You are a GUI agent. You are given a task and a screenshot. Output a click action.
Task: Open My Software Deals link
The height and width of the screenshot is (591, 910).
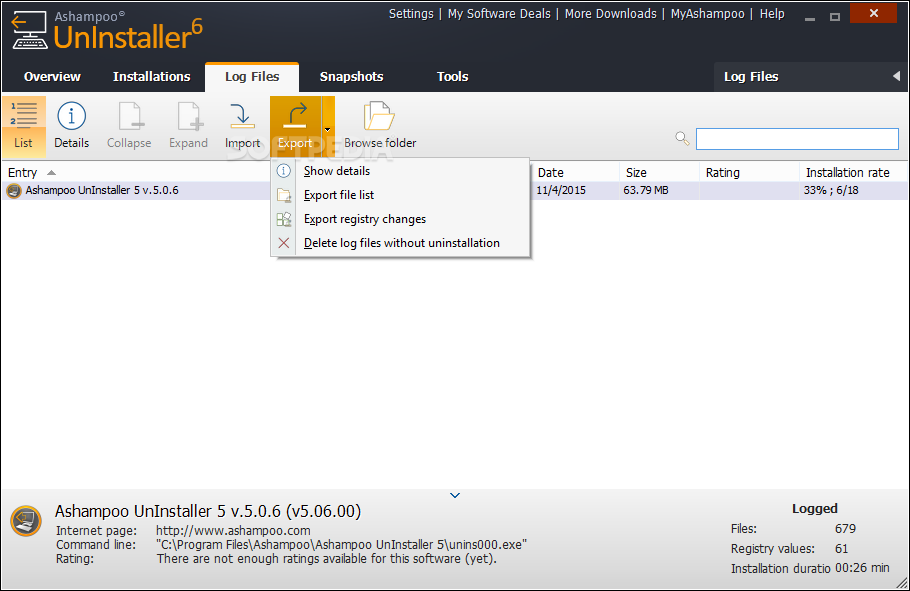[499, 14]
